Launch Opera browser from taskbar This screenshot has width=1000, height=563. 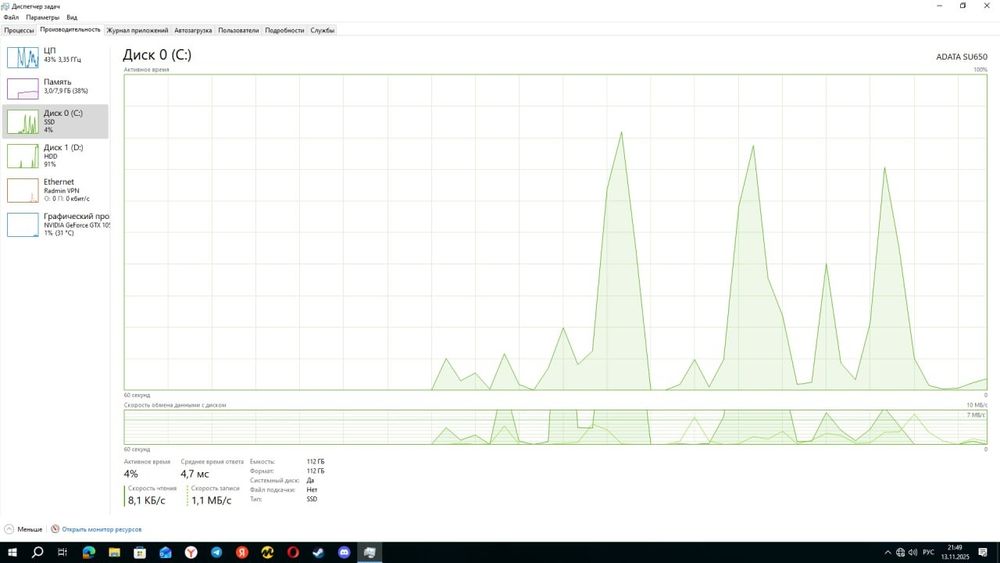(x=293, y=553)
